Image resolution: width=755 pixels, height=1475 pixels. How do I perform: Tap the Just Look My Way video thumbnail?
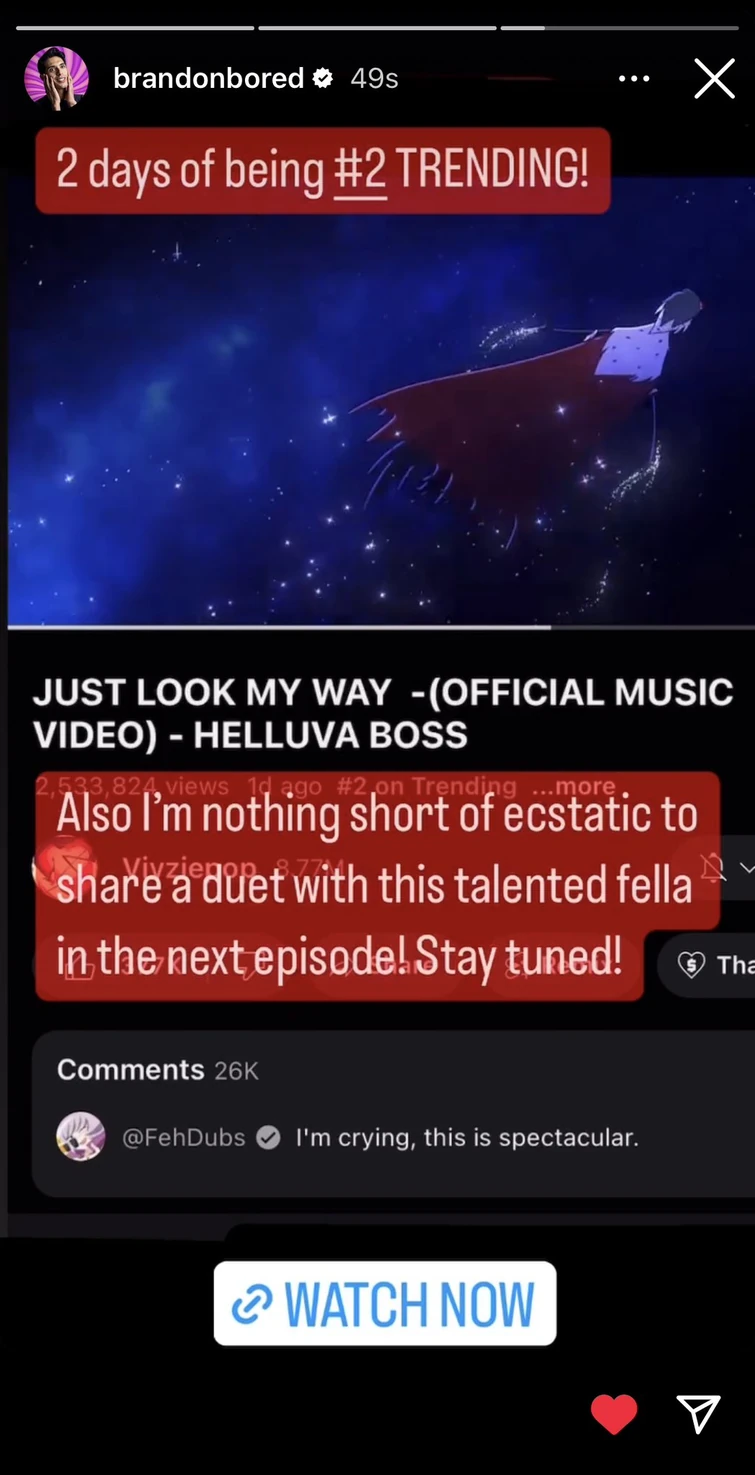tap(381, 400)
